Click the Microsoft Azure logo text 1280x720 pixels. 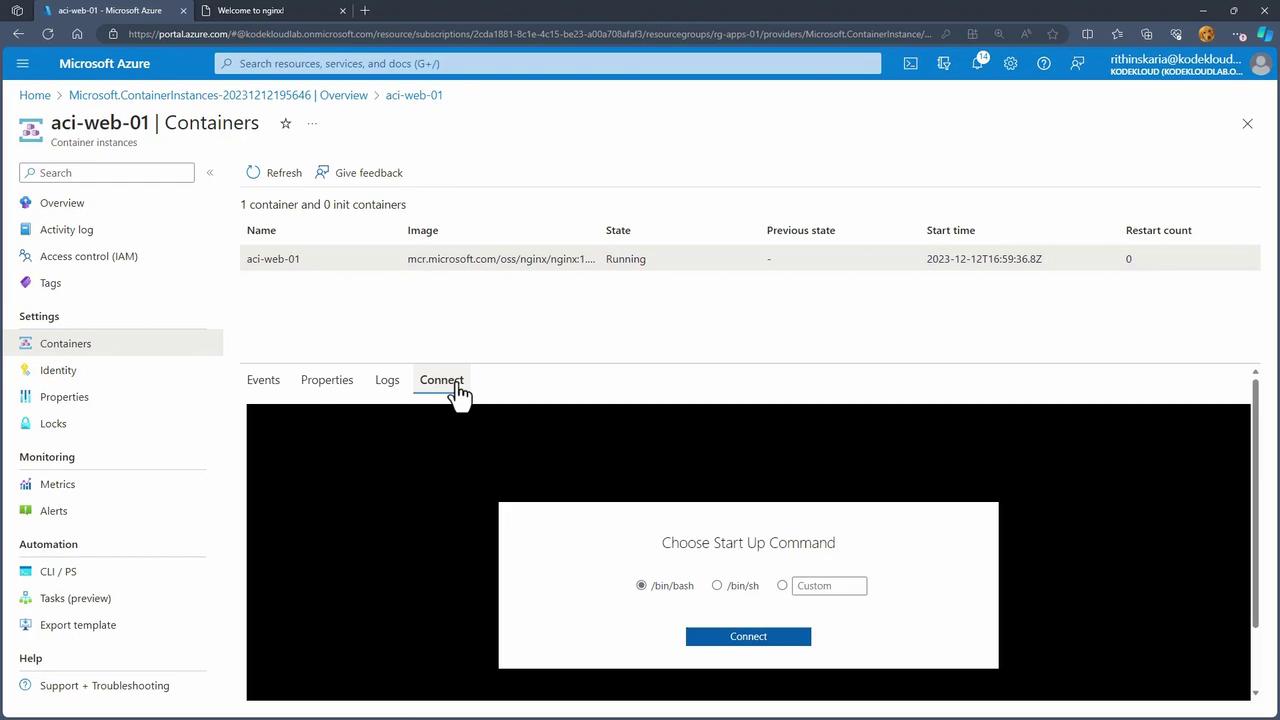pos(104,63)
